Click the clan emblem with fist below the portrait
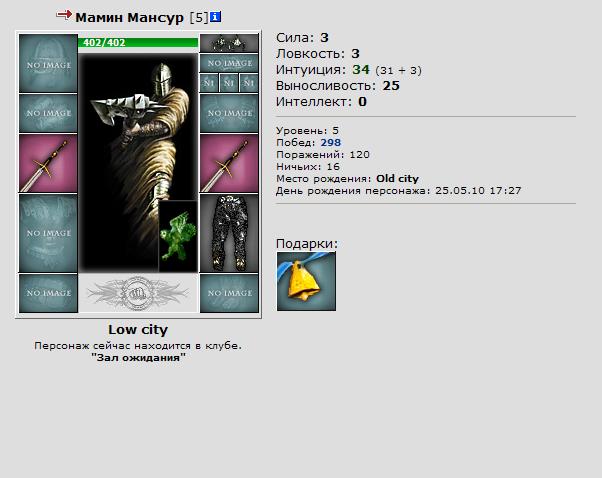 [x=138, y=293]
